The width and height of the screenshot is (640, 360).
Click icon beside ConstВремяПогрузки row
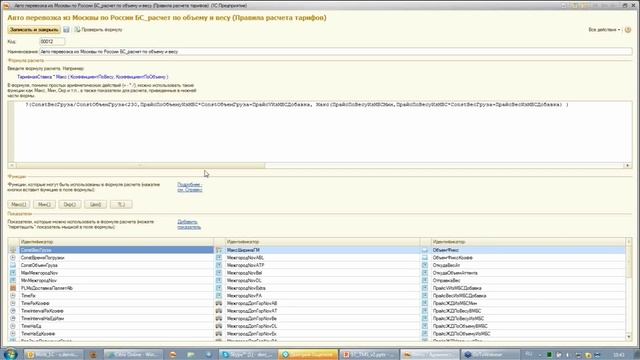[x=13, y=258]
